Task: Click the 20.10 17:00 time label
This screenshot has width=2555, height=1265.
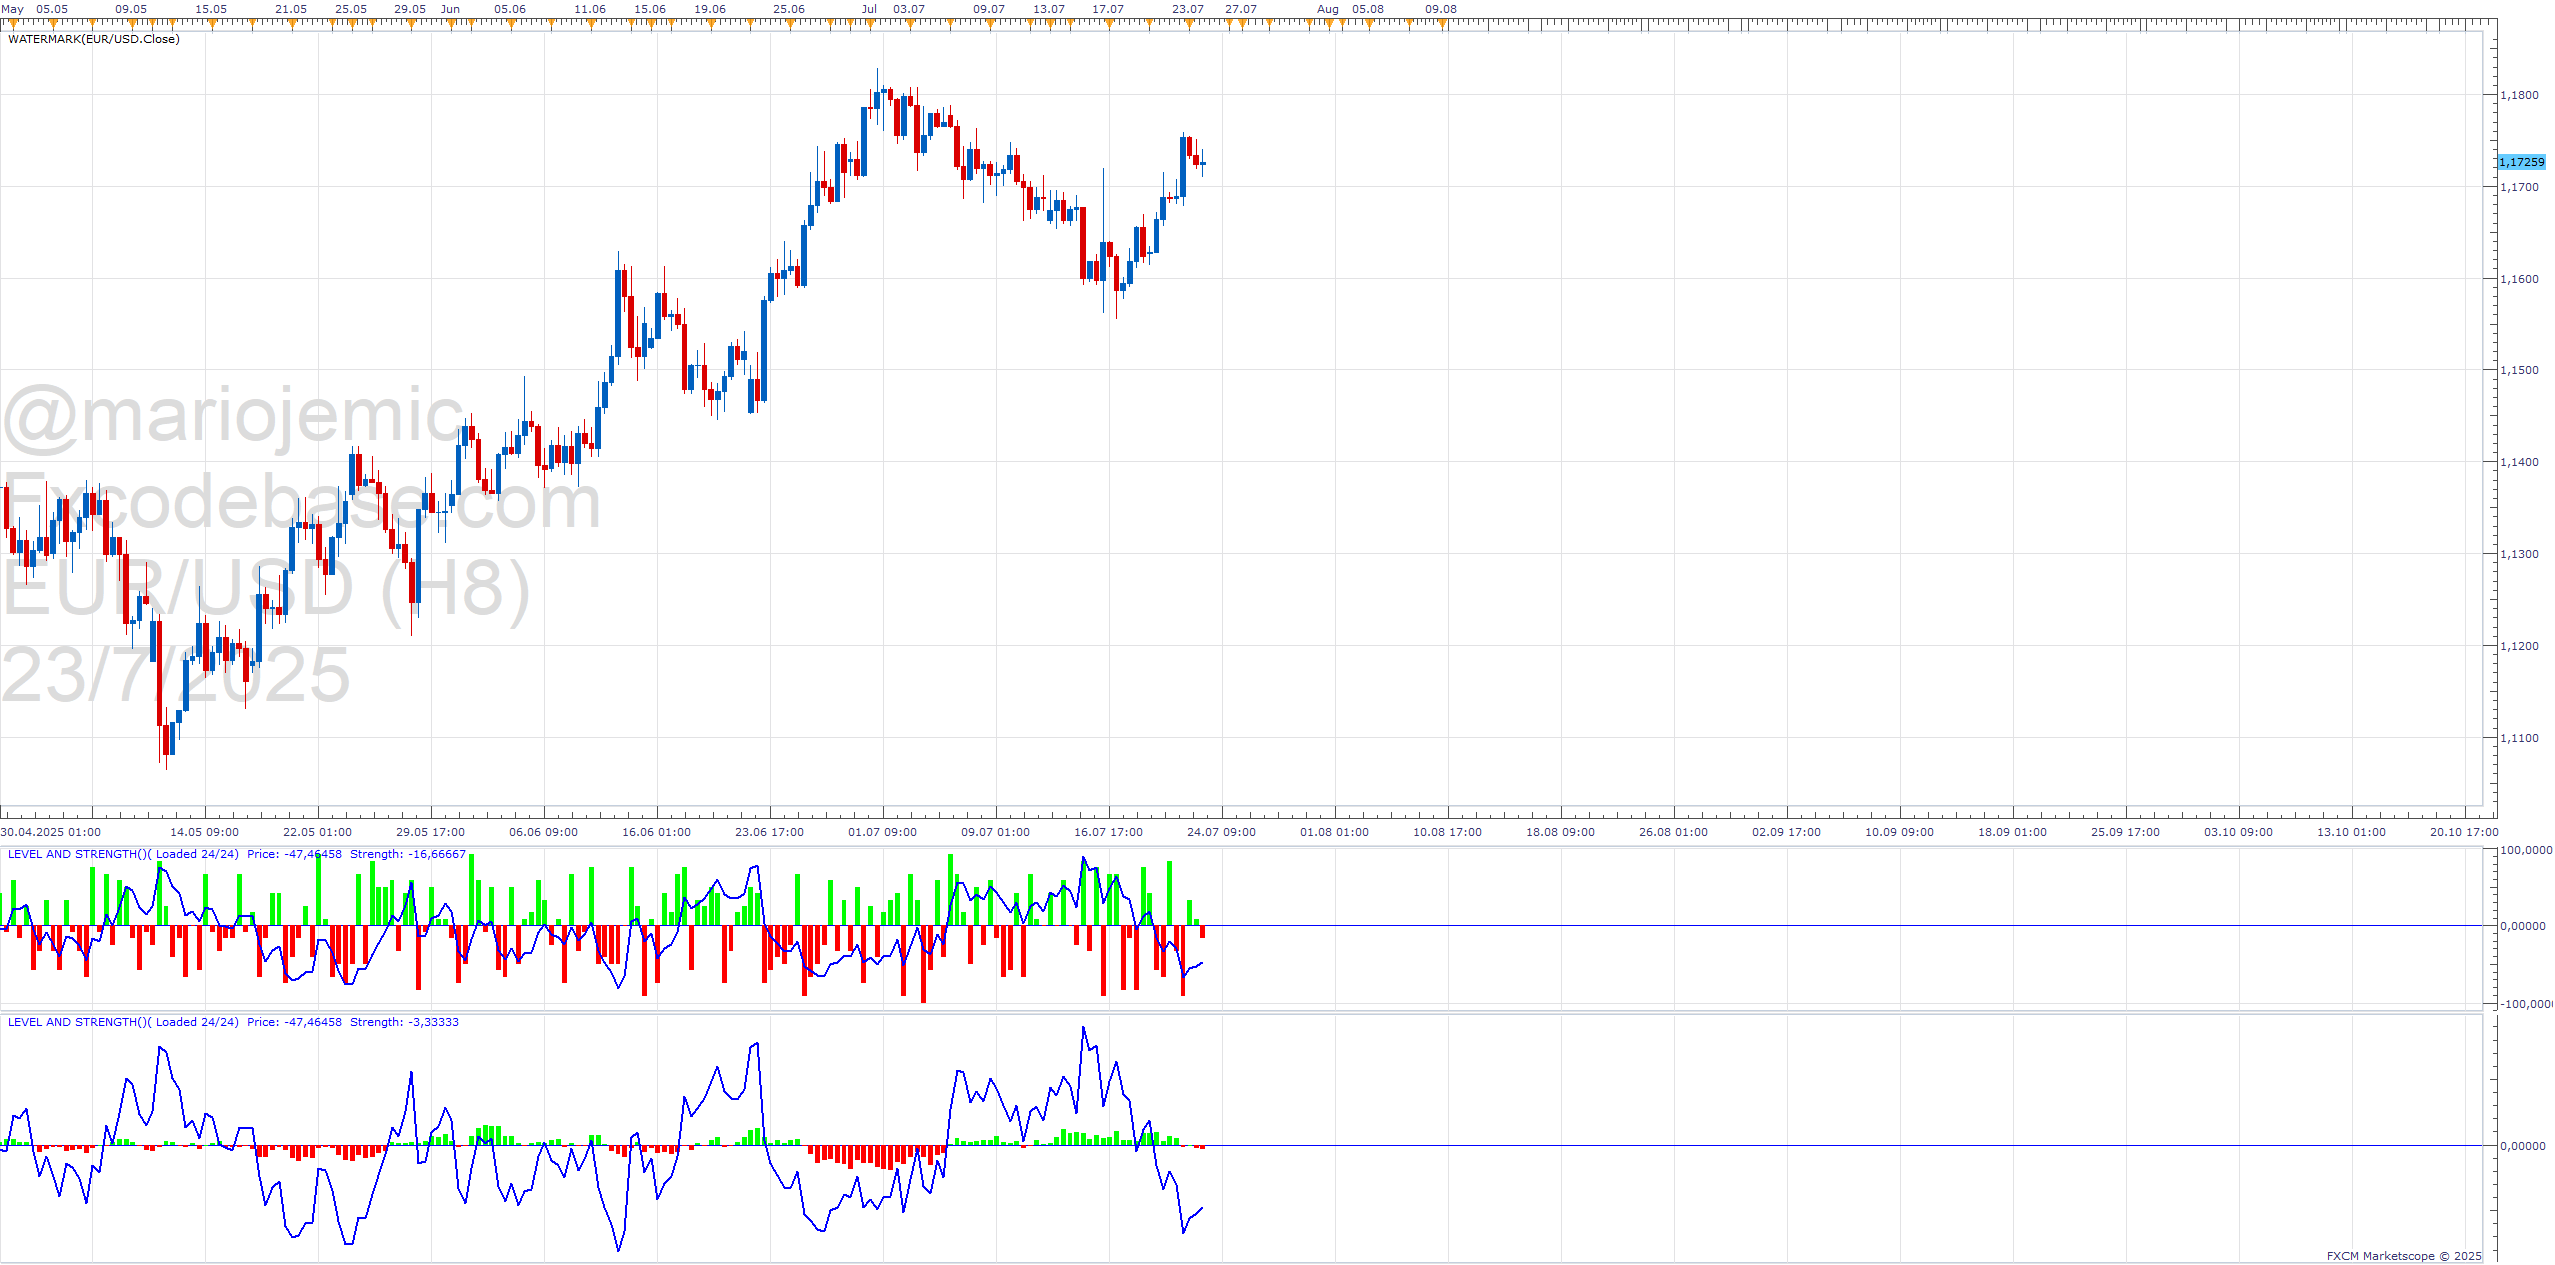Action: (2464, 832)
